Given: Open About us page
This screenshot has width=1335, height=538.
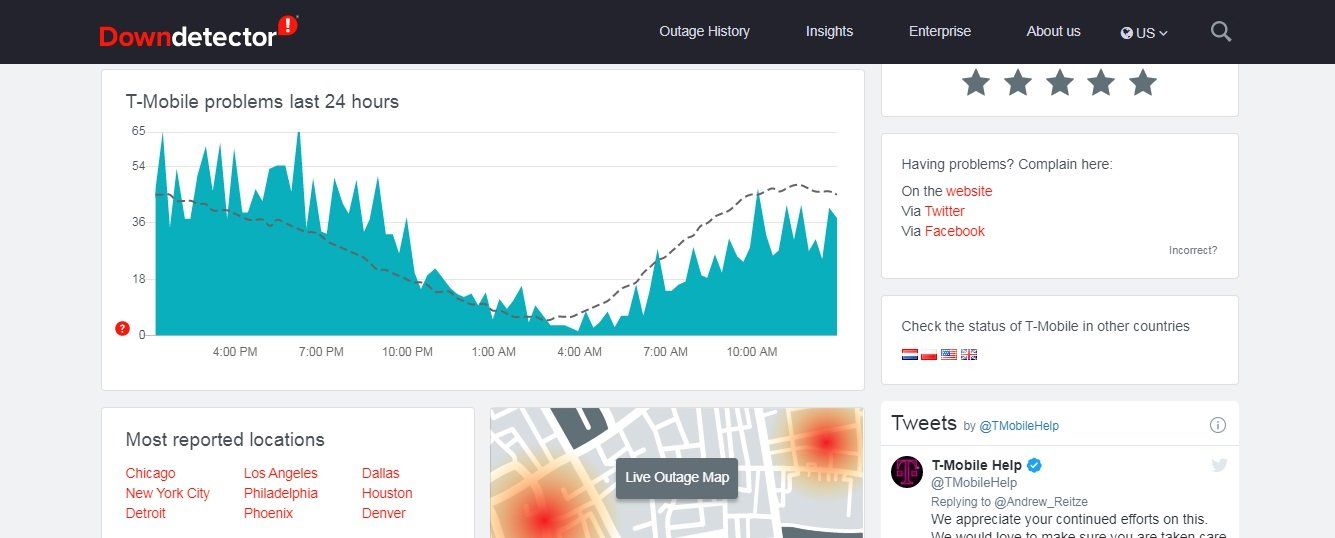Looking at the screenshot, I should point(1053,31).
